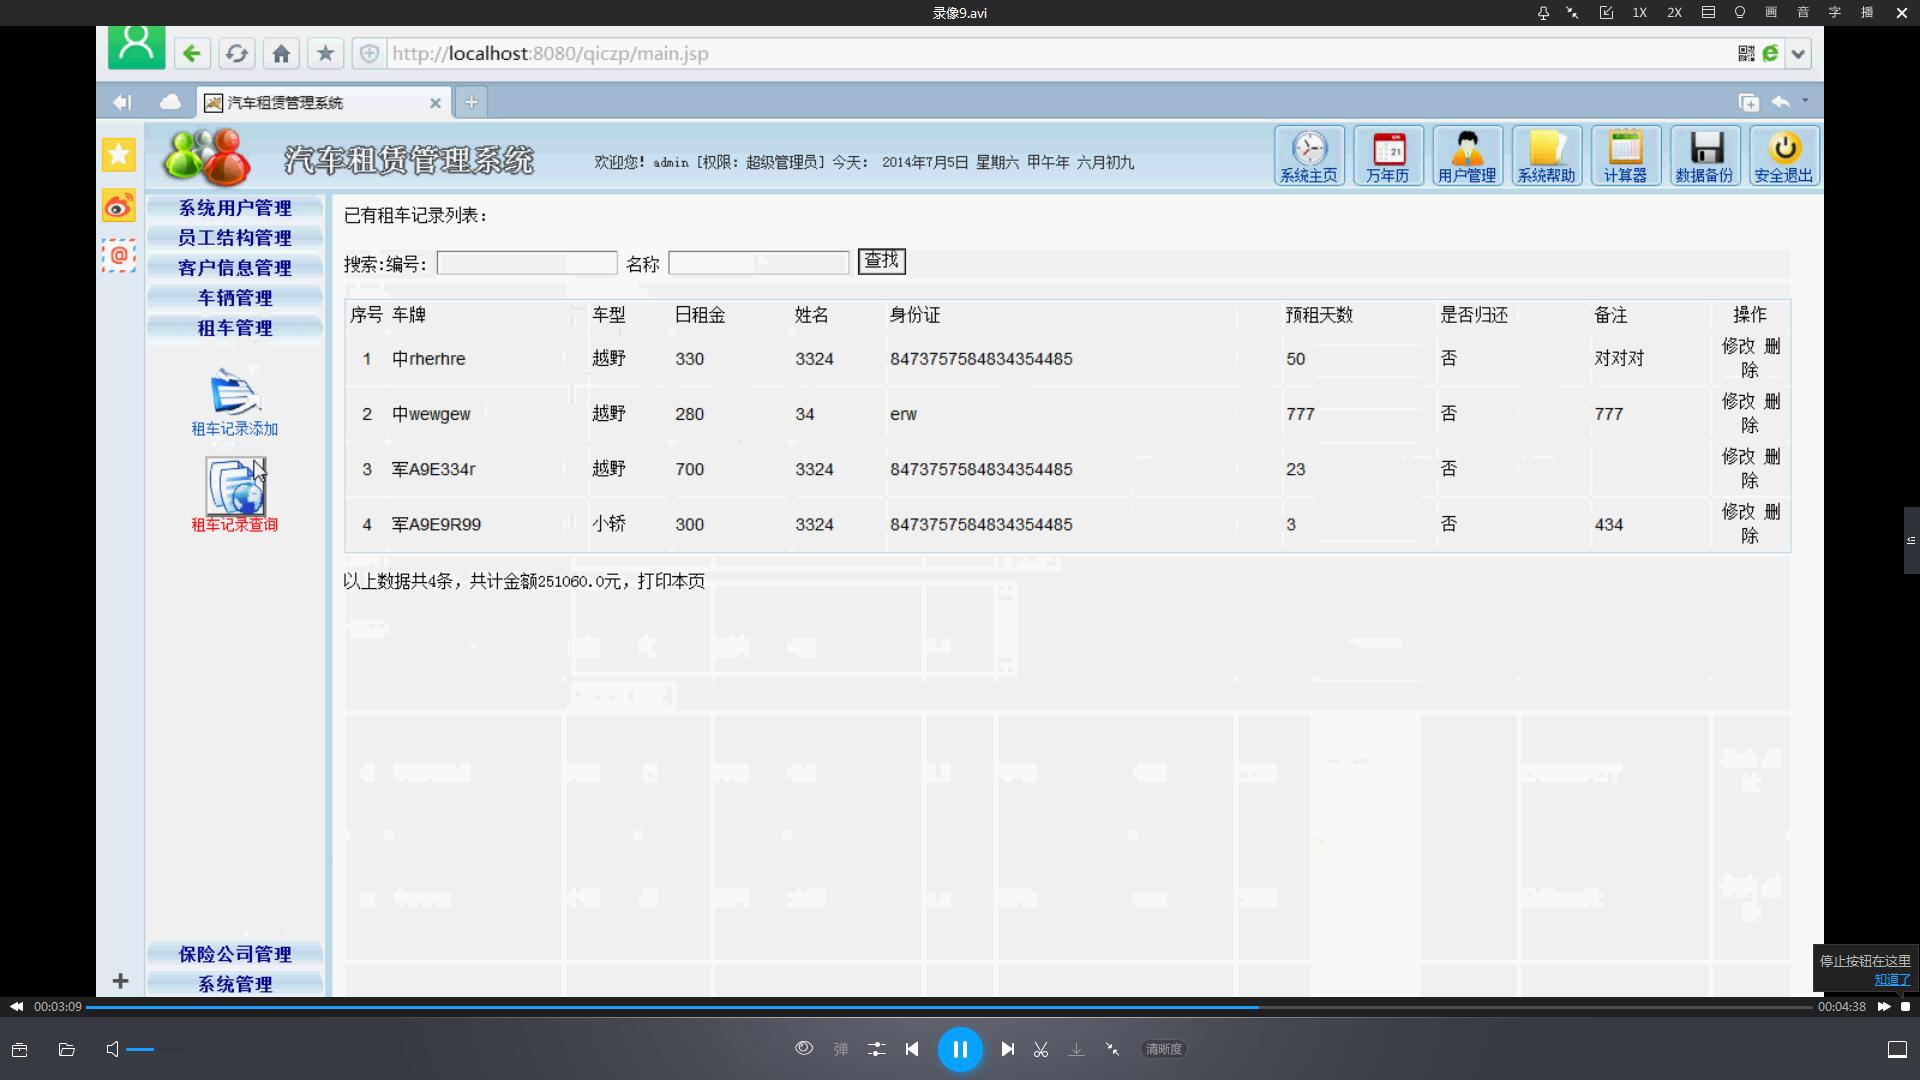Click the download icon in the player controls
This screenshot has width=1920, height=1080.
1076,1049
